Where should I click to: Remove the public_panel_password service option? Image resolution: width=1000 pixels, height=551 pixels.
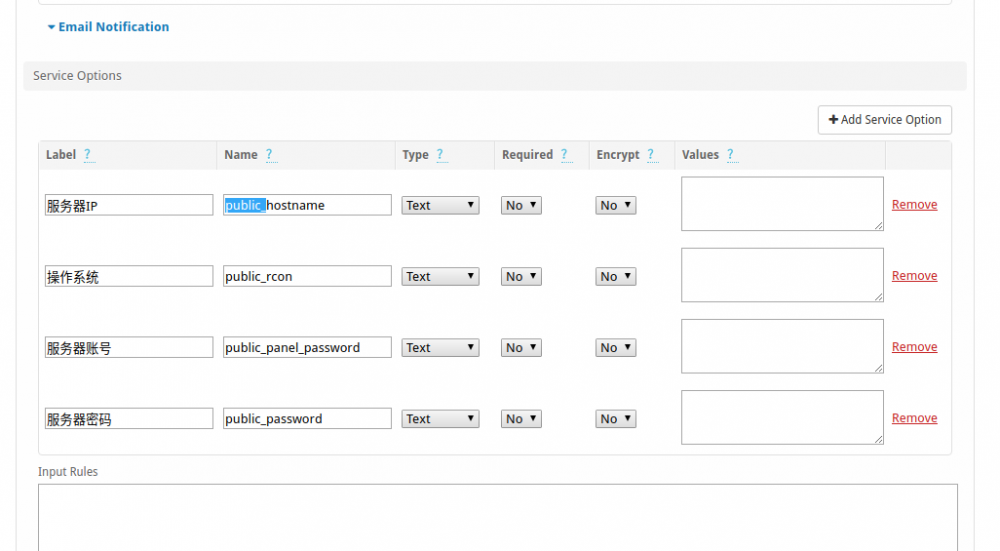(915, 347)
